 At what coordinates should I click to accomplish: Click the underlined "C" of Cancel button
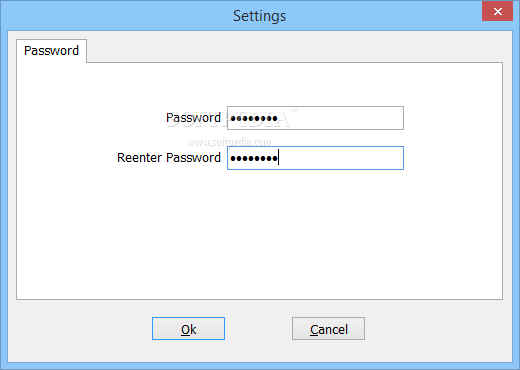314,330
